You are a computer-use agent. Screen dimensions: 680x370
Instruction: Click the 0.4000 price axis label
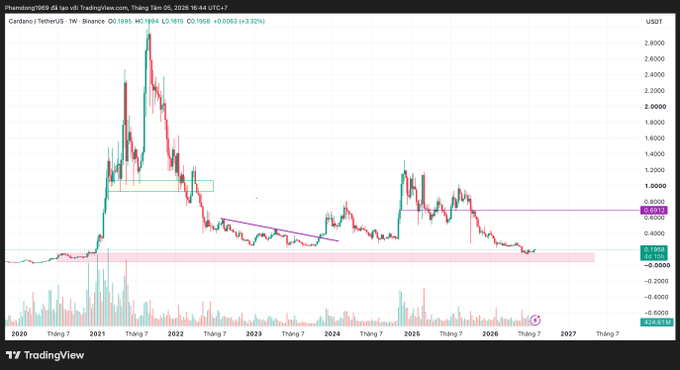[x=654, y=233]
